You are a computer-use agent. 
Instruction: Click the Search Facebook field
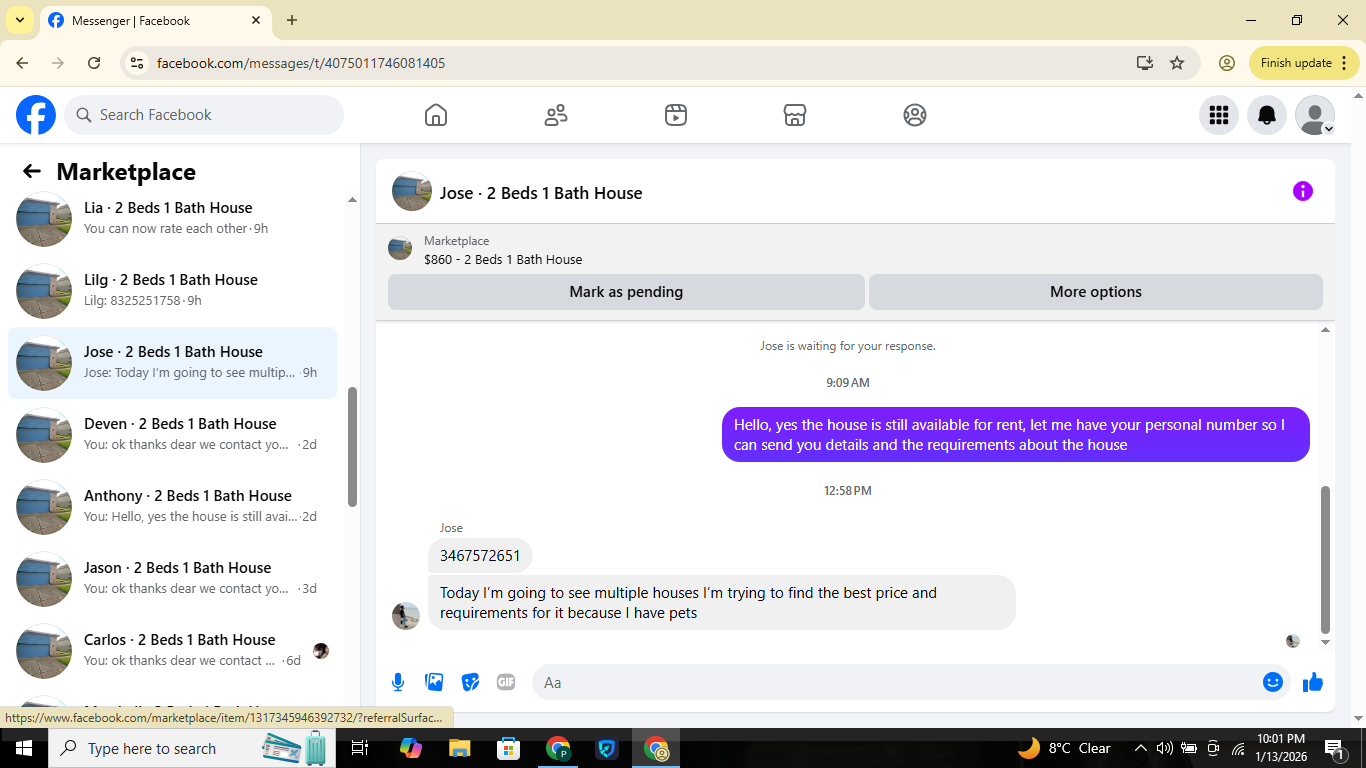point(204,115)
